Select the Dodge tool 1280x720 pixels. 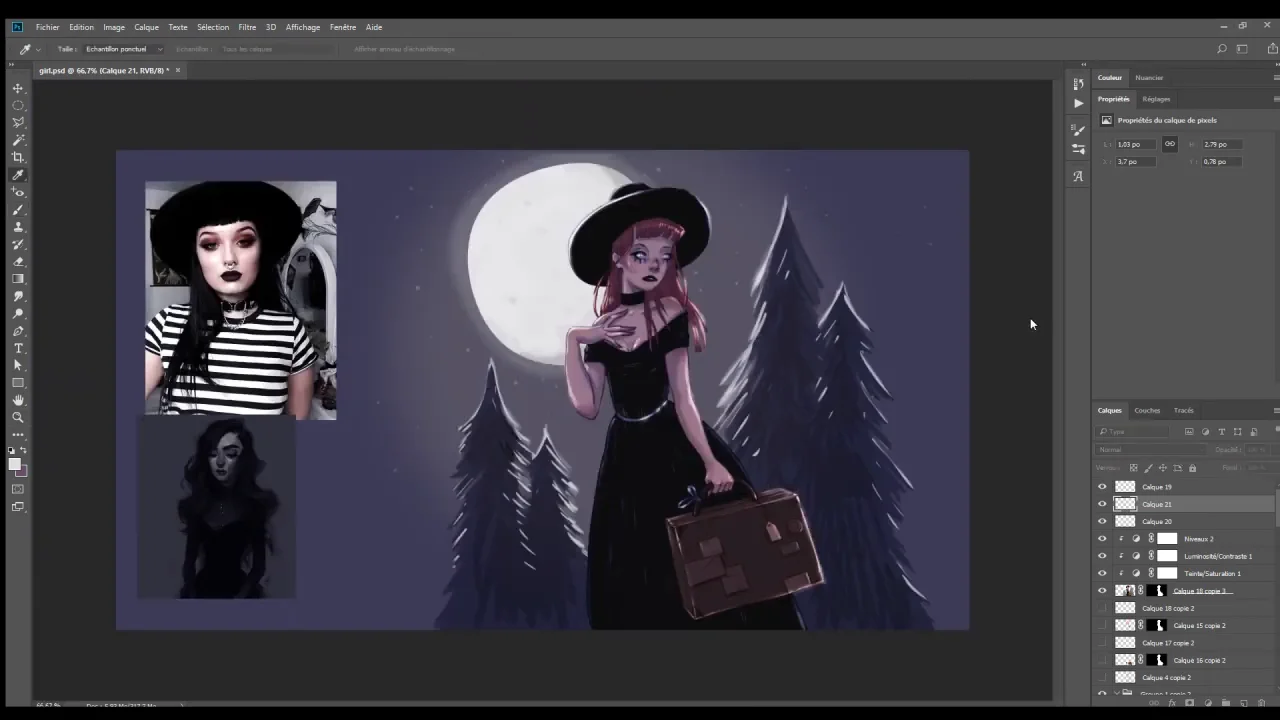[x=18, y=314]
